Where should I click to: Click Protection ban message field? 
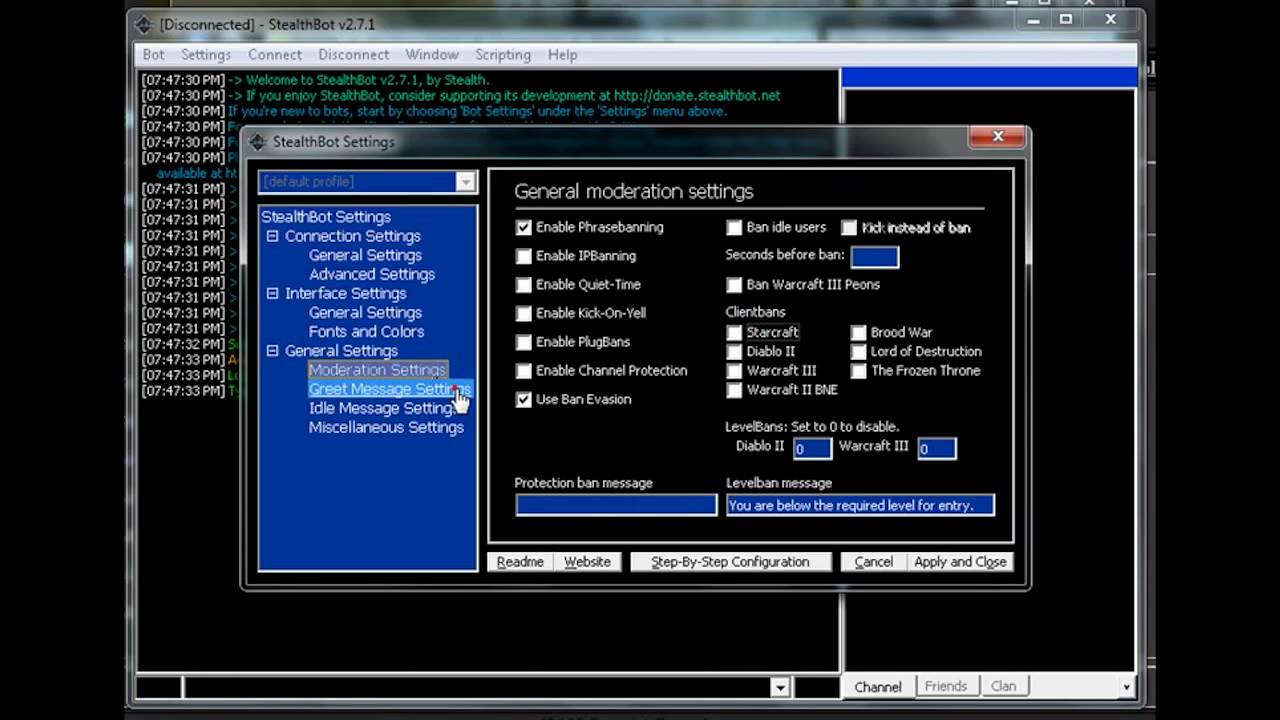pyautogui.click(x=616, y=506)
